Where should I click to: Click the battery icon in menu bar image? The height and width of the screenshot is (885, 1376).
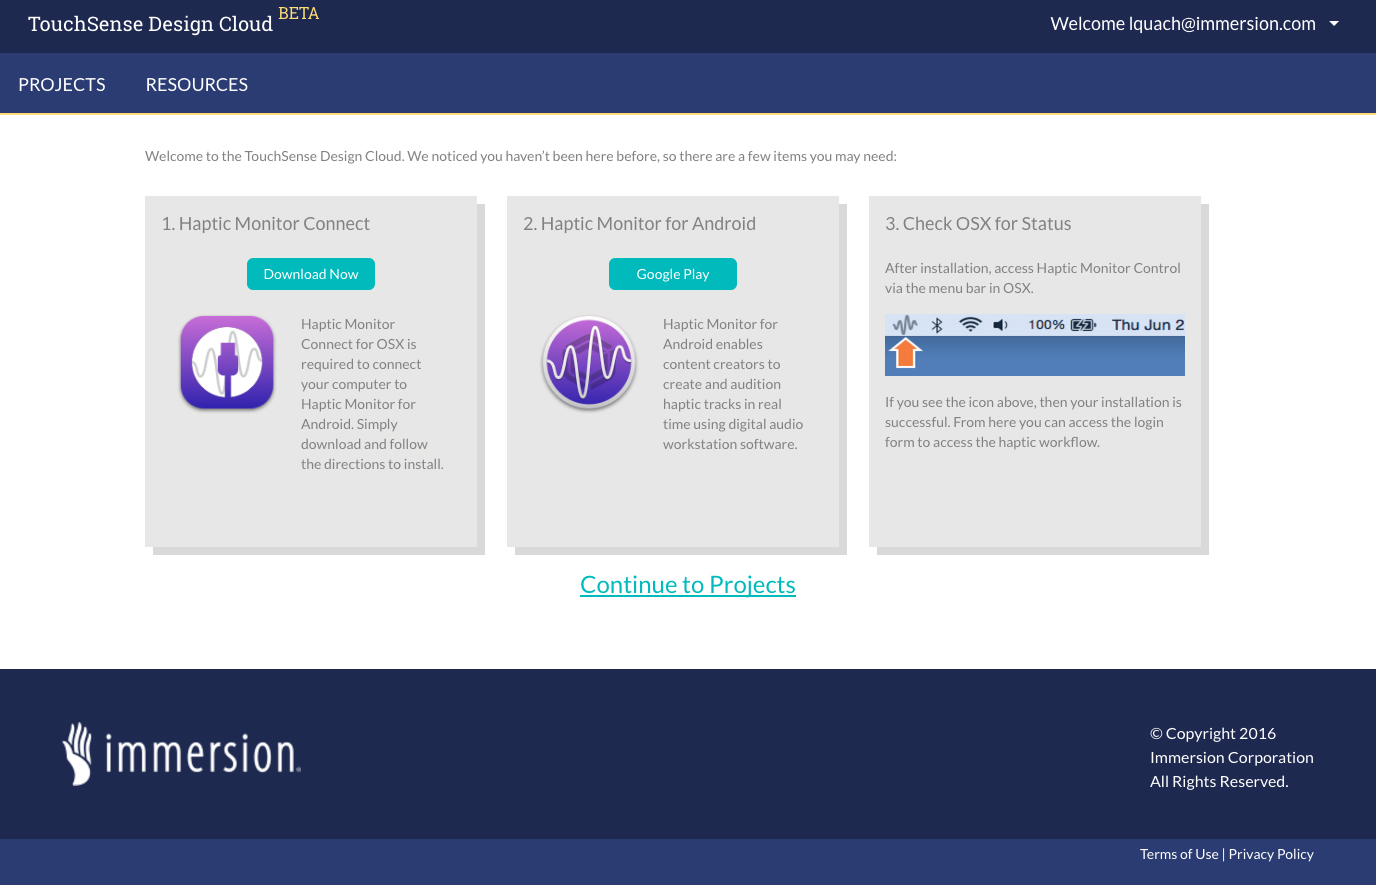(x=1083, y=325)
